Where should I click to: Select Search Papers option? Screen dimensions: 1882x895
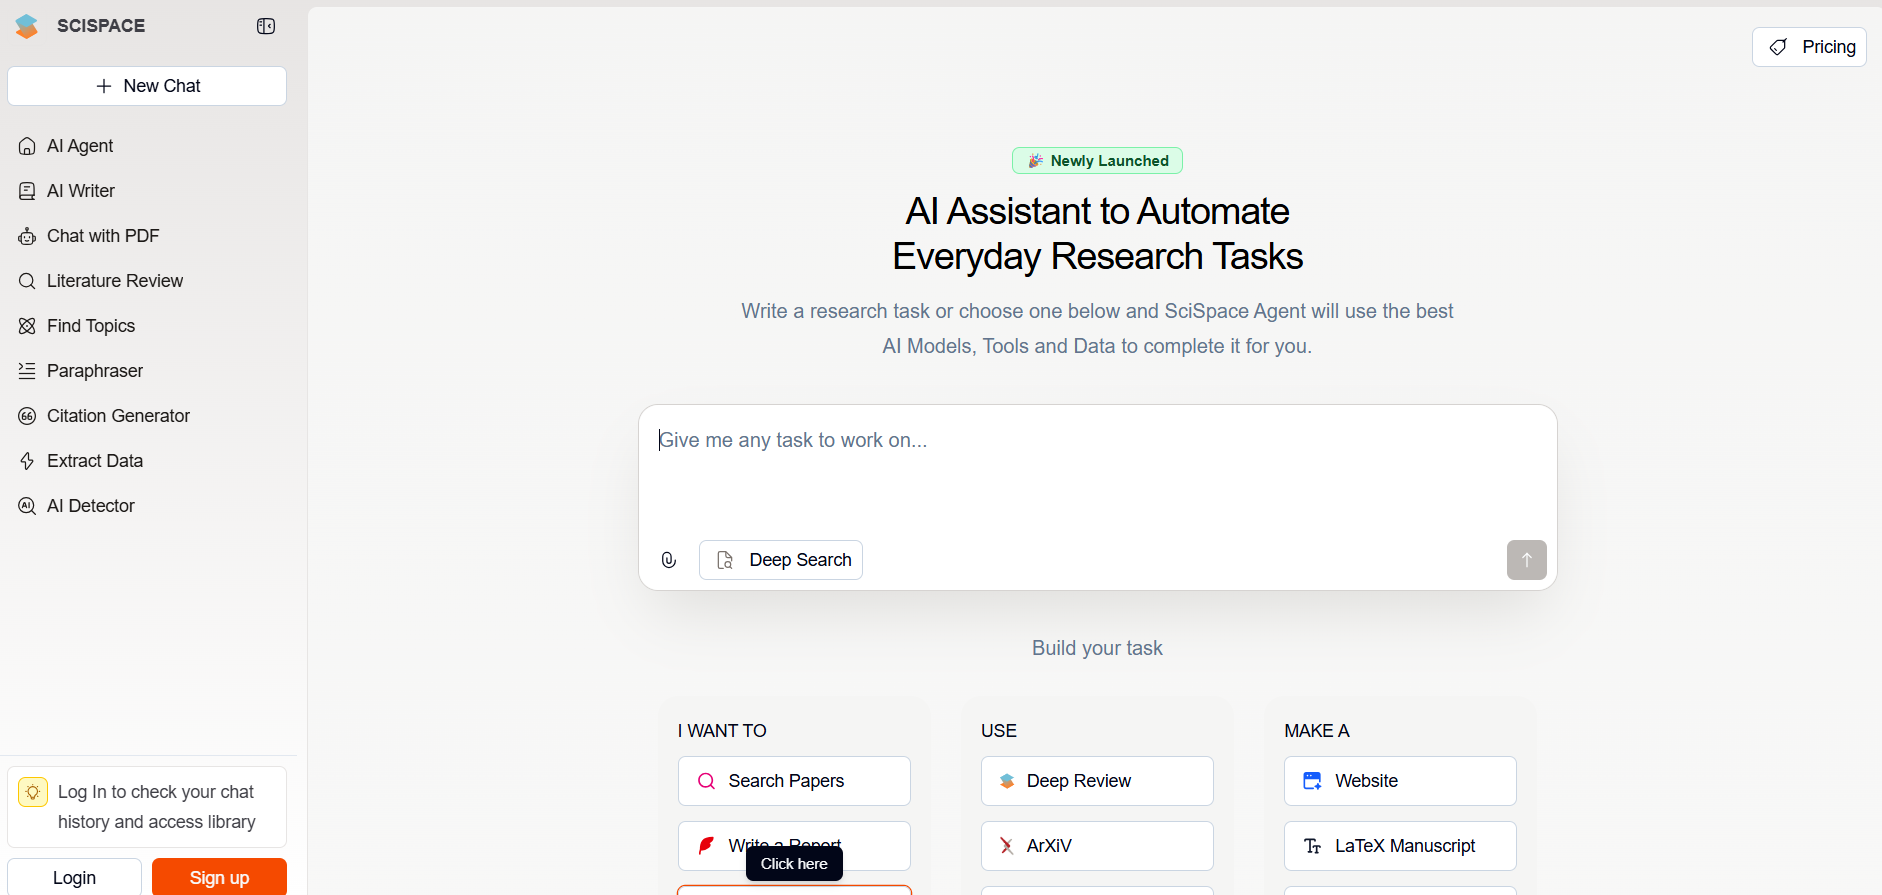pyautogui.click(x=794, y=781)
